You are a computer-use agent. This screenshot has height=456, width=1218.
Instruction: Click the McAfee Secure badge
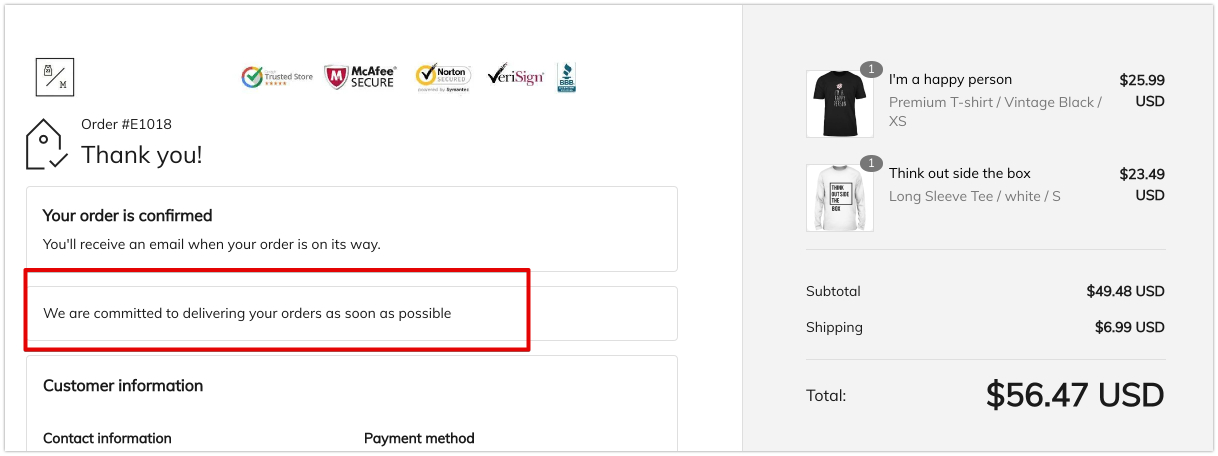360,77
